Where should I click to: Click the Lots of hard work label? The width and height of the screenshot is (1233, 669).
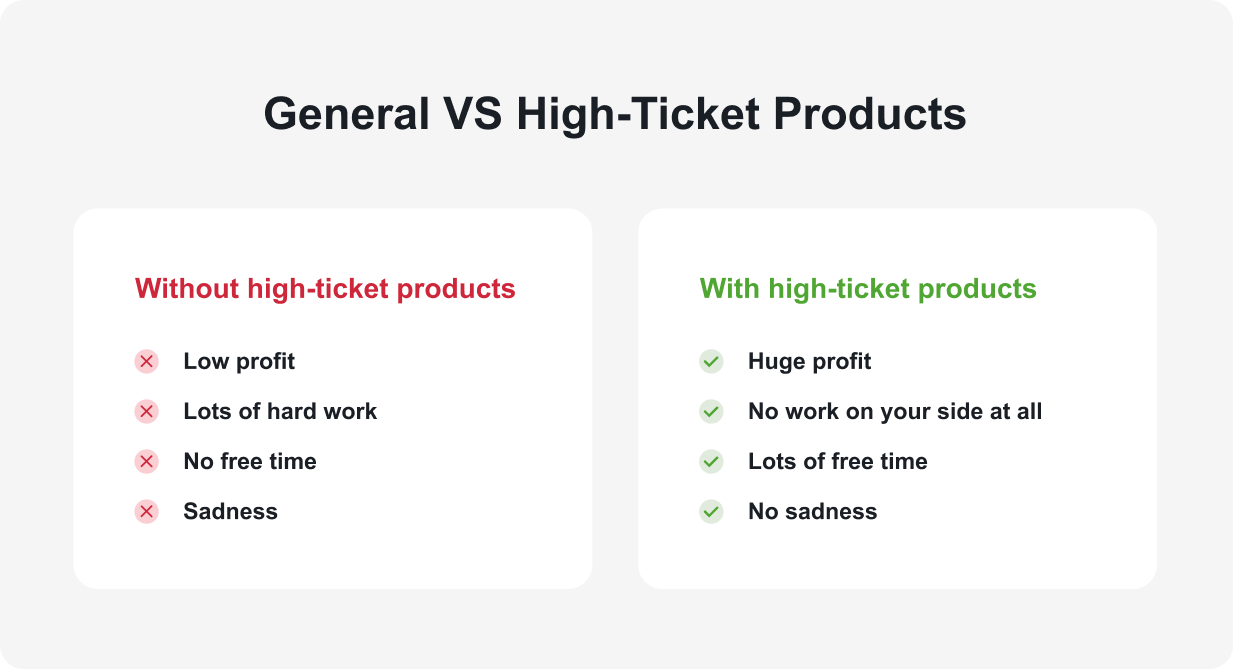pyautogui.click(x=280, y=411)
